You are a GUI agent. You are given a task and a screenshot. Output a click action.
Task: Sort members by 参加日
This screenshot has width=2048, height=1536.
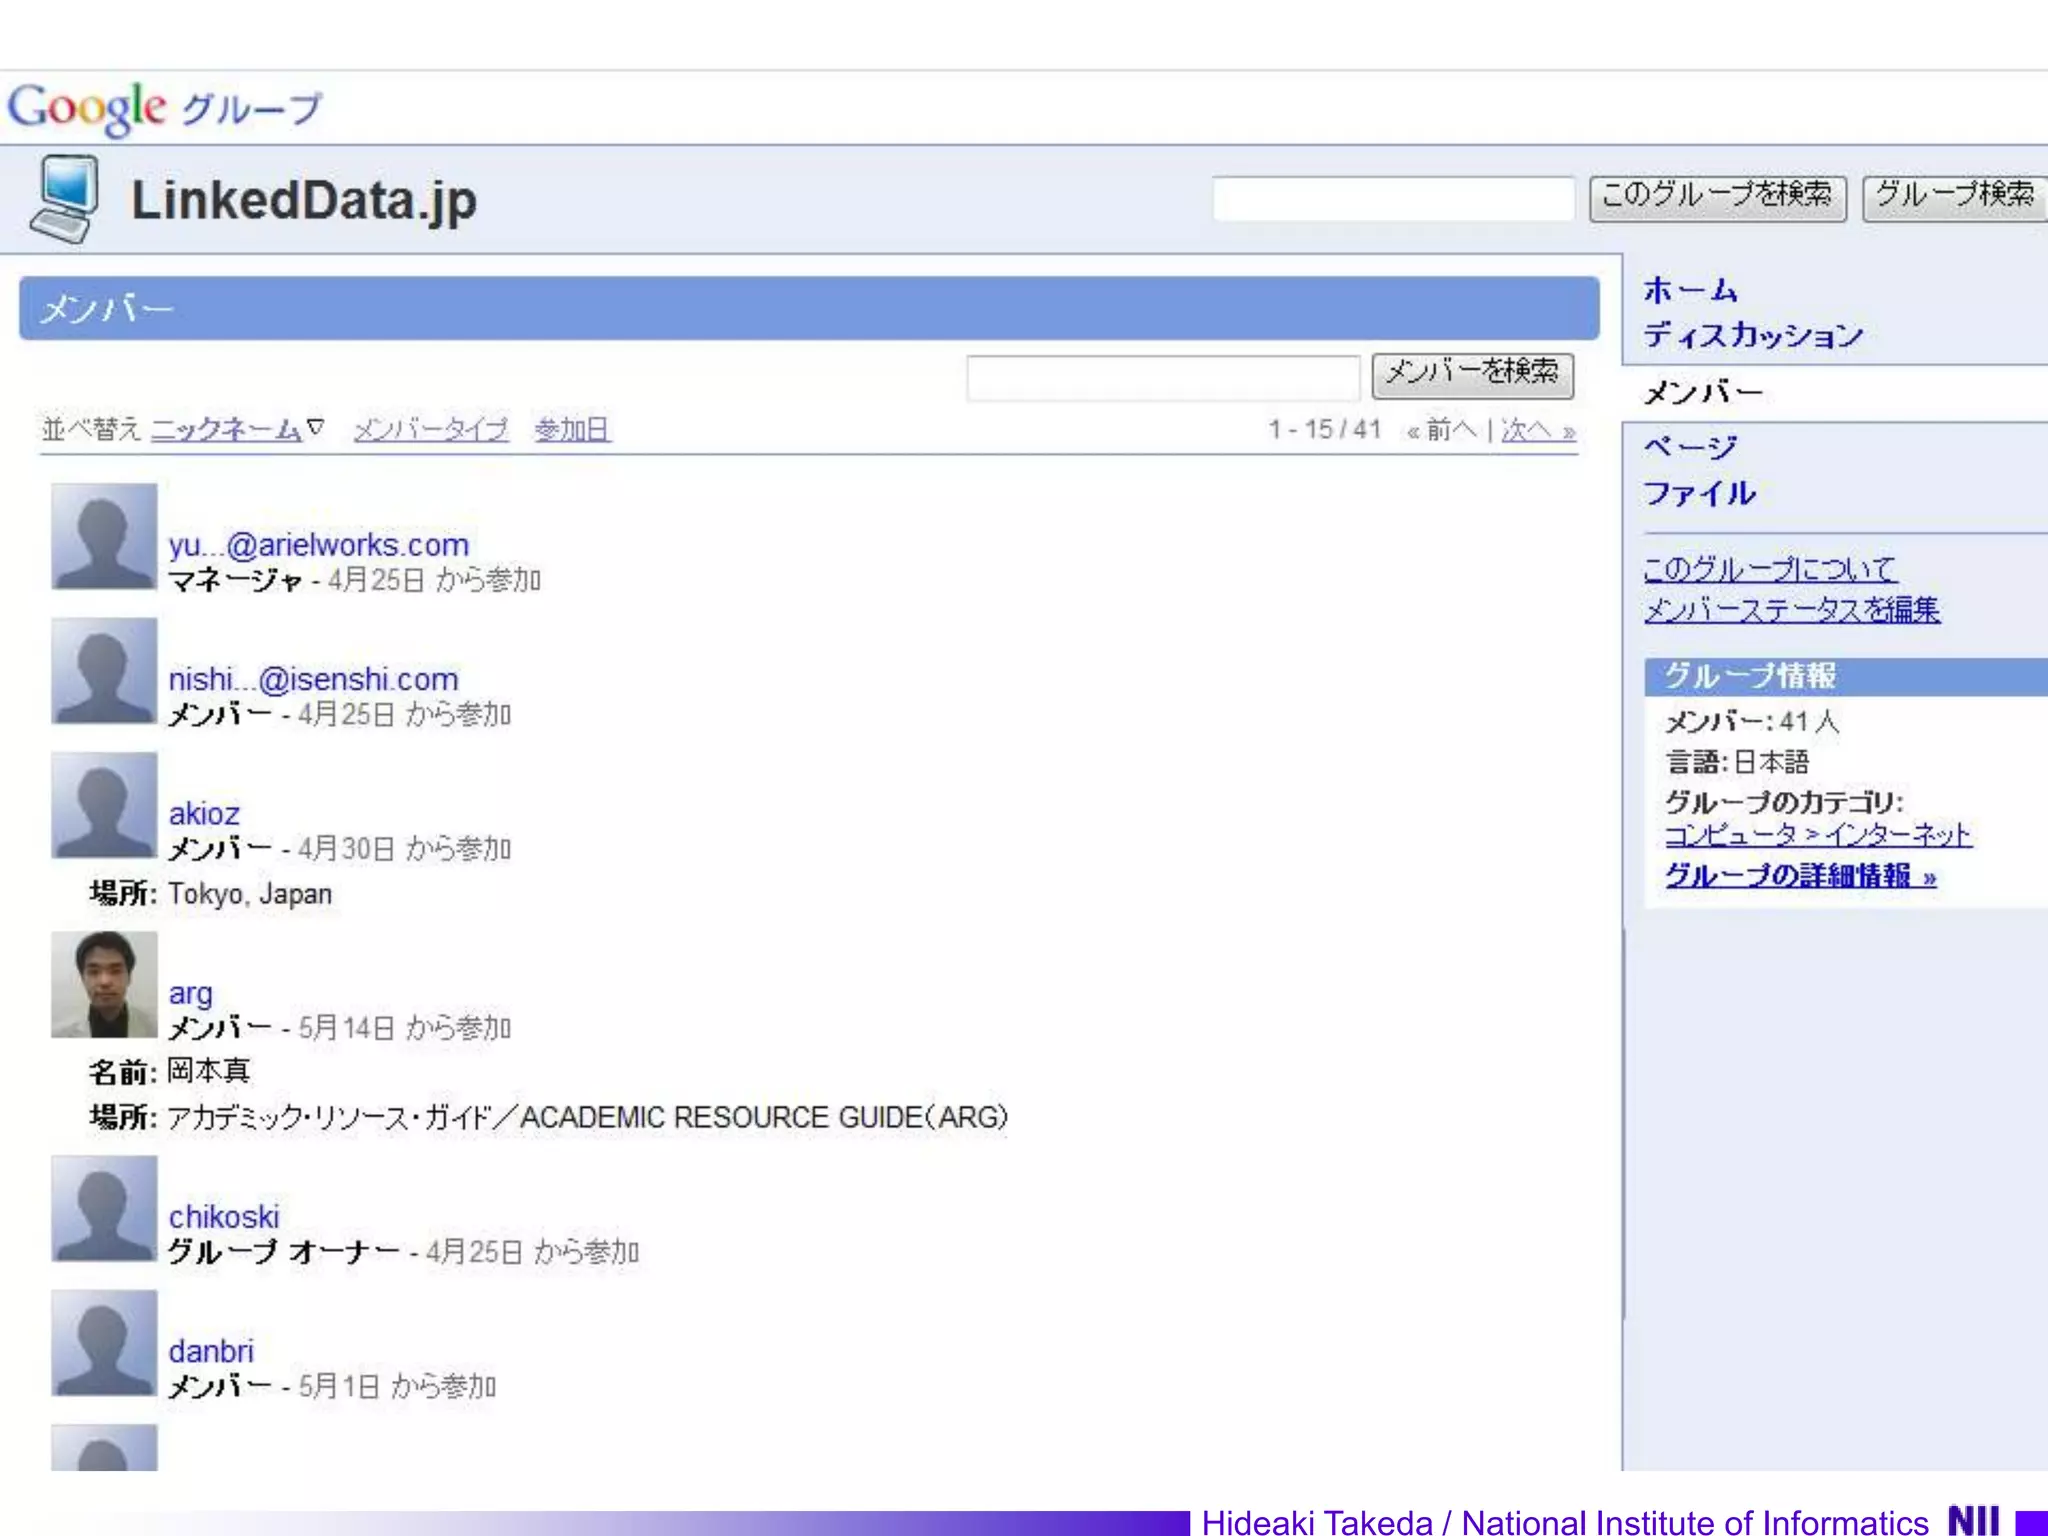(x=572, y=430)
